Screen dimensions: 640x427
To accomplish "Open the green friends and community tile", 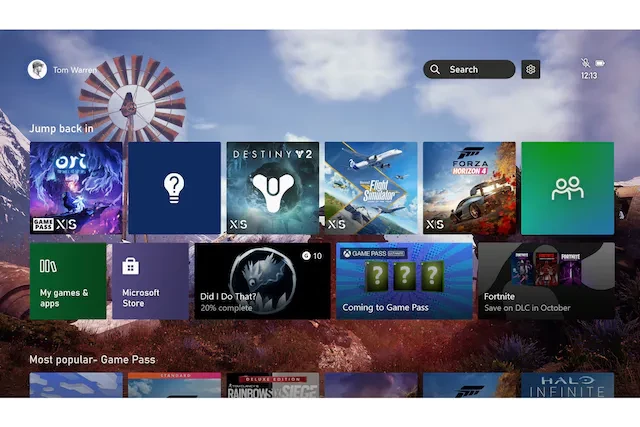I will pos(568,188).
